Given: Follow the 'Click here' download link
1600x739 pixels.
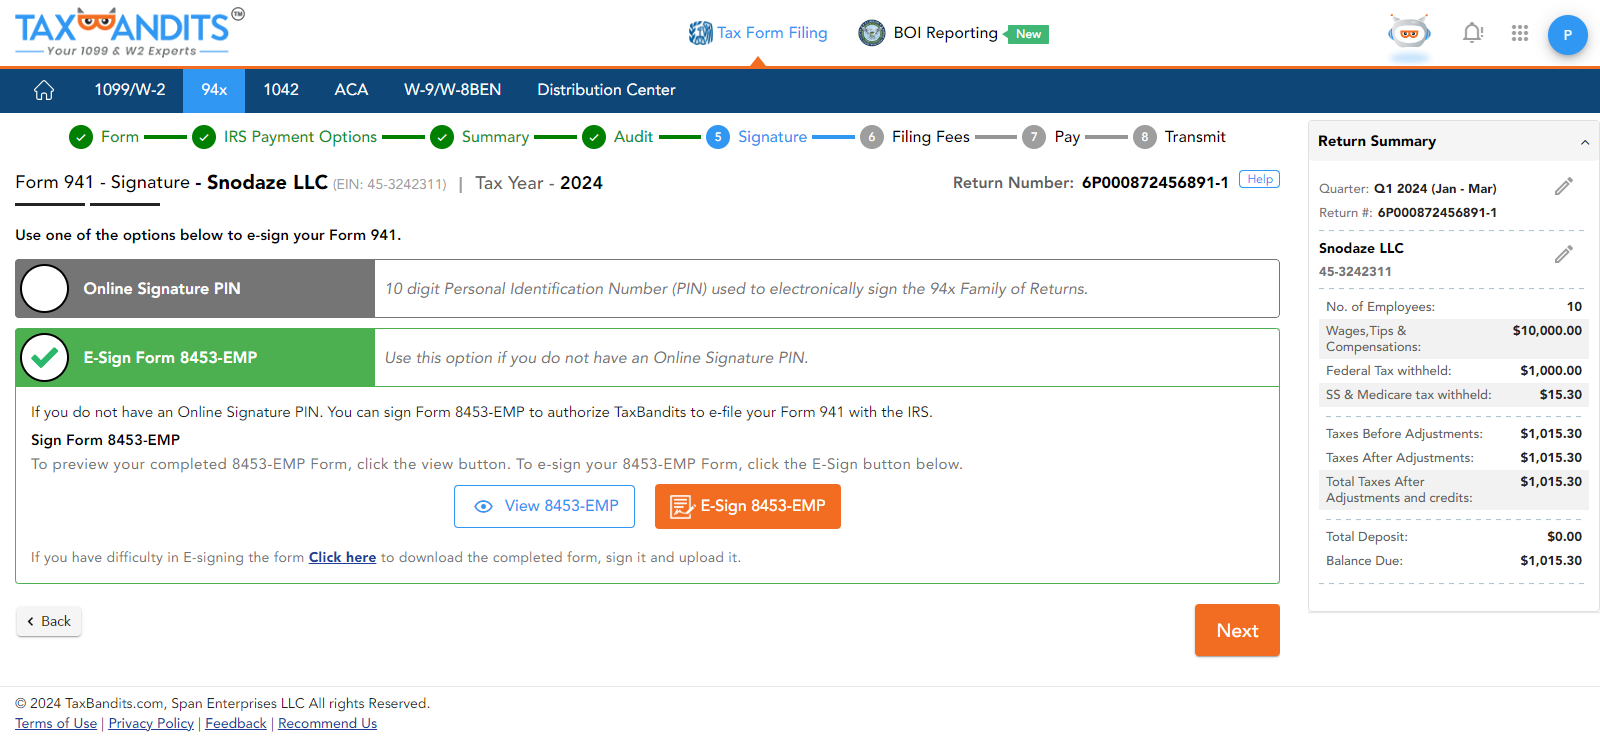Looking at the screenshot, I should point(342,558).
